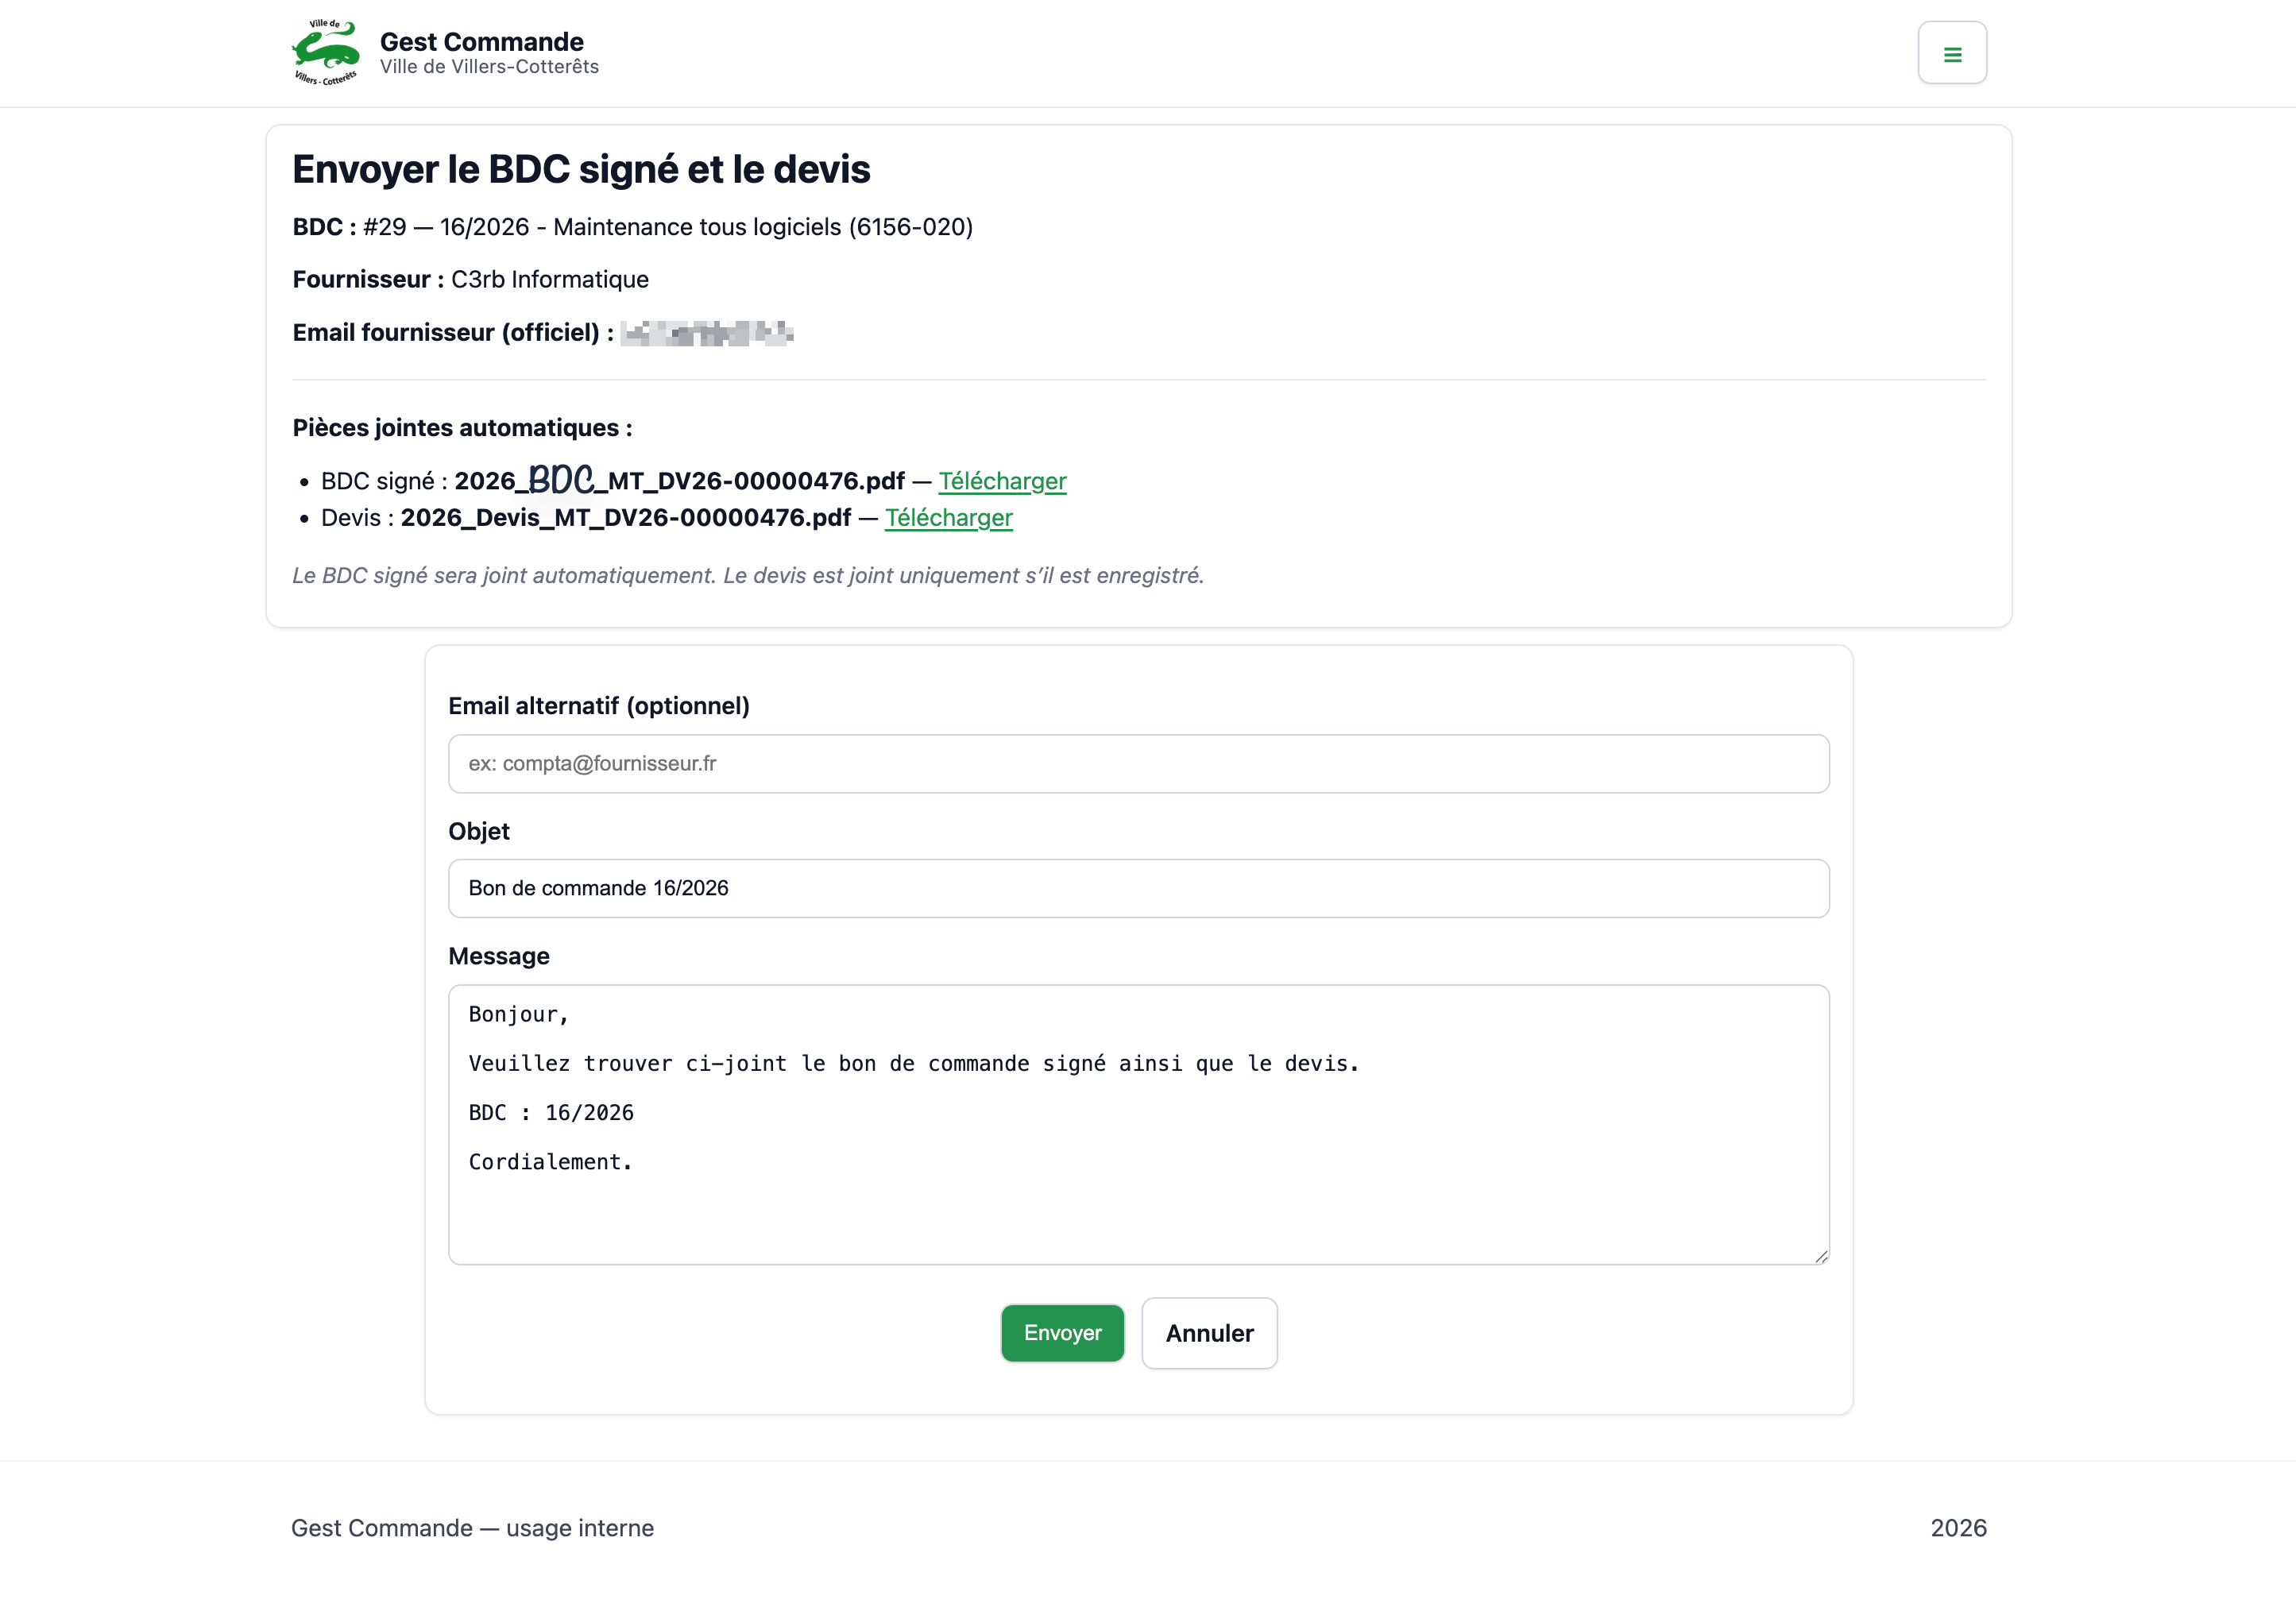The image size is (2296, 1611).
Task: Click the Devis PDF file name
Action: pos(625,518)
